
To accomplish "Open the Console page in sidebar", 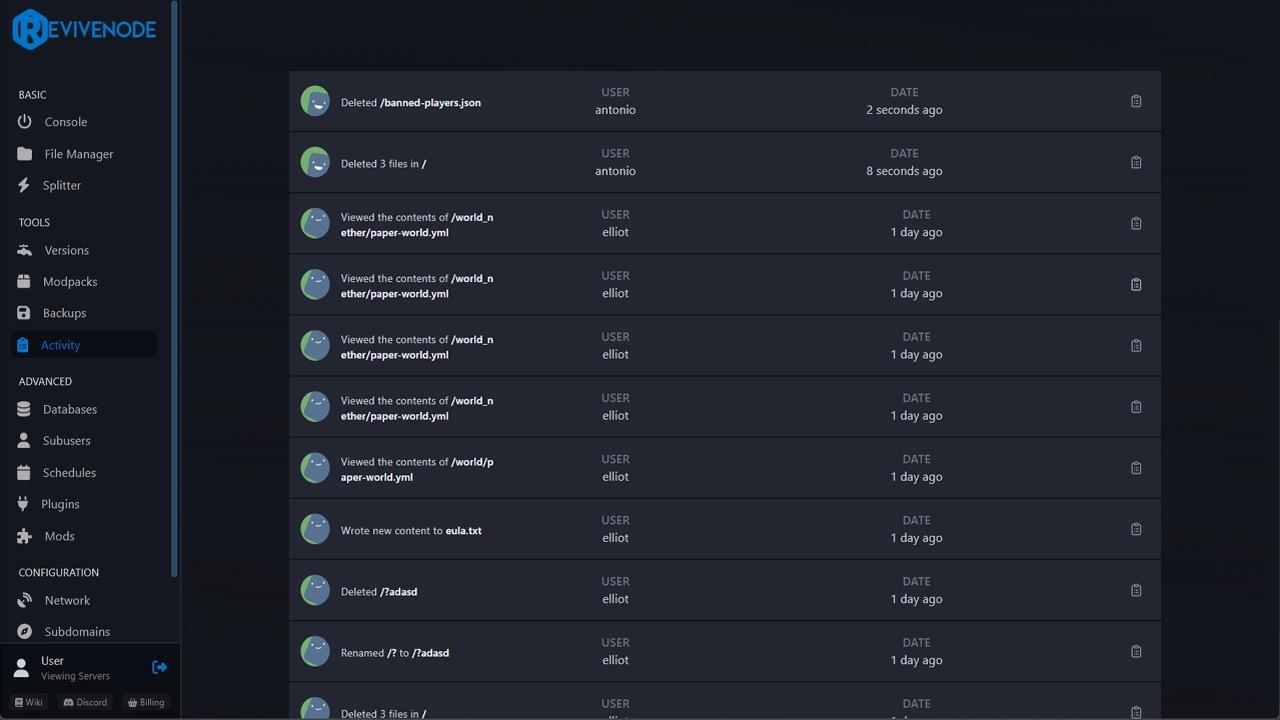I will click(65, 122).
